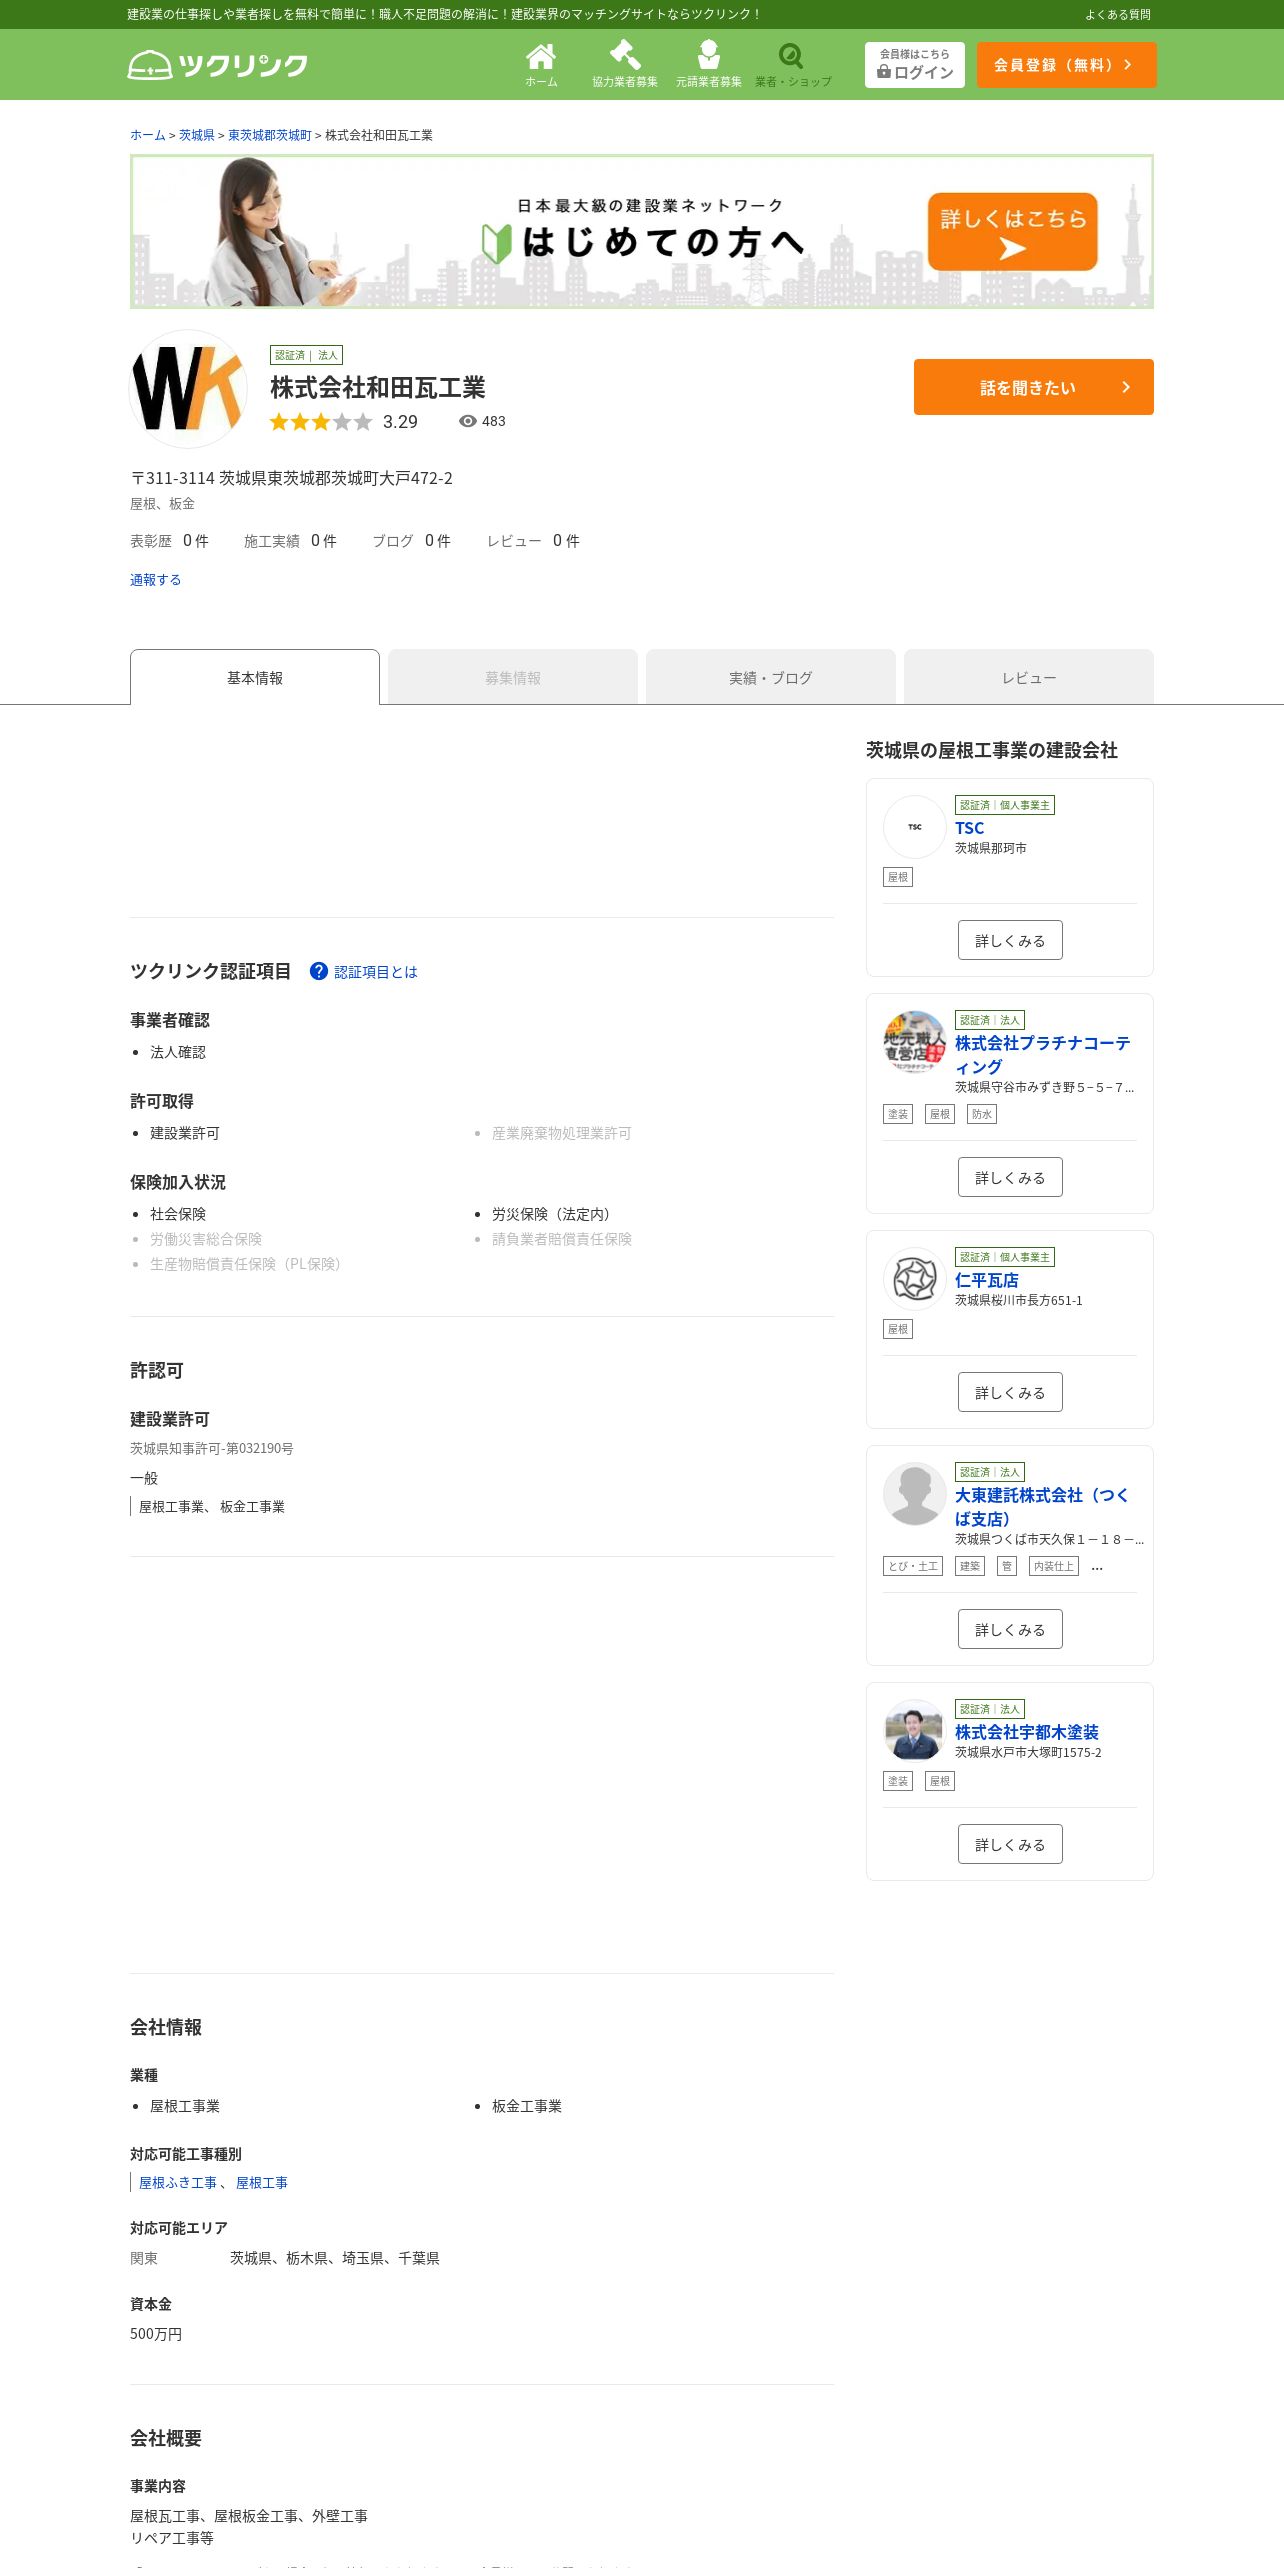Click 詳しくみる for 仁平瓦店
The width and height of the screenshot is (1284, 2568).
pos(1010,1392)
